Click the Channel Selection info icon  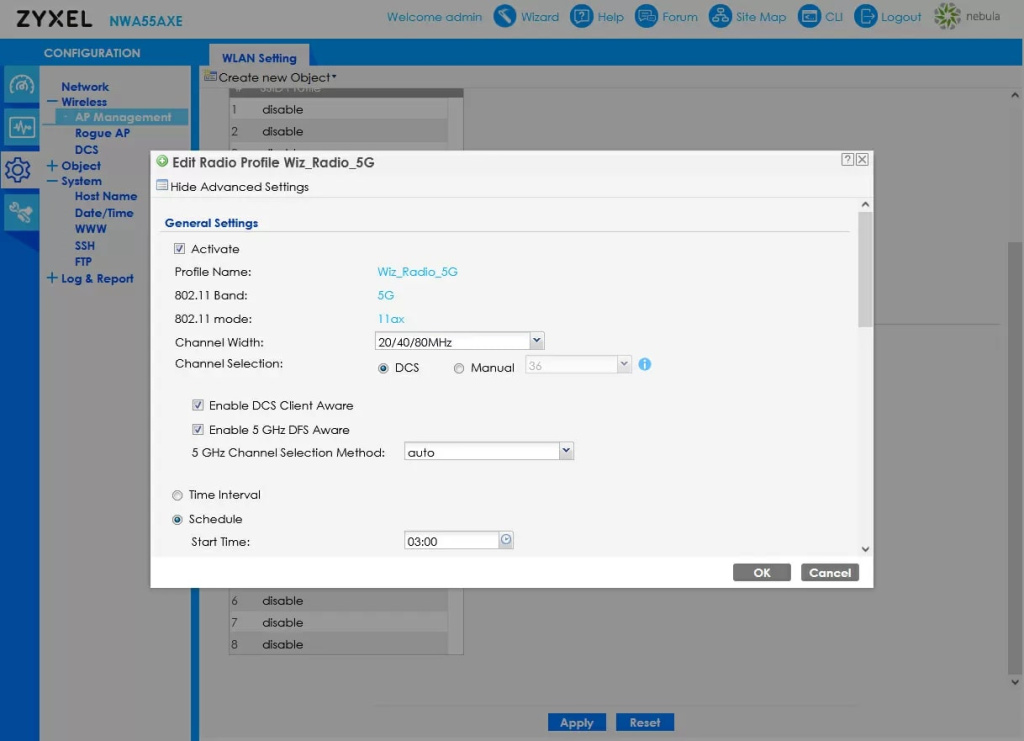pos(645,365)
